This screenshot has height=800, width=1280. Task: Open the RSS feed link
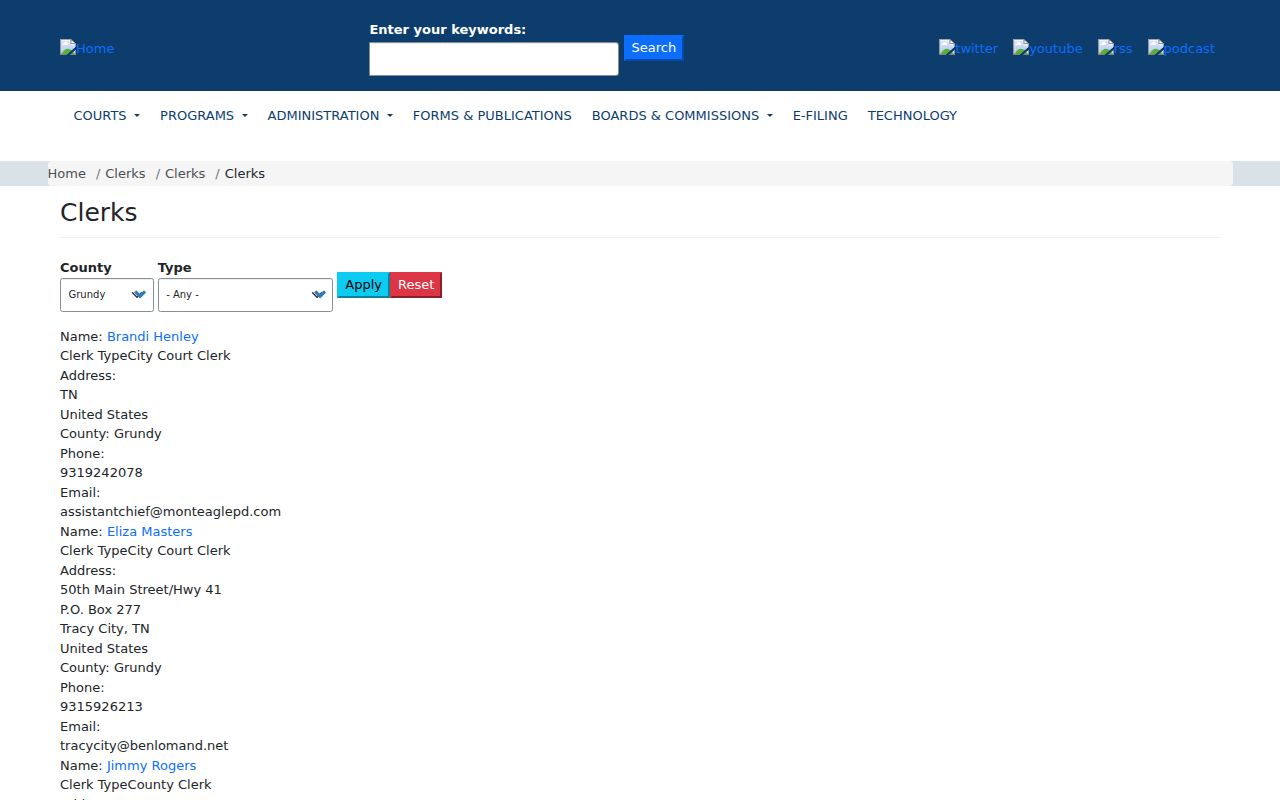[1115, 48]
